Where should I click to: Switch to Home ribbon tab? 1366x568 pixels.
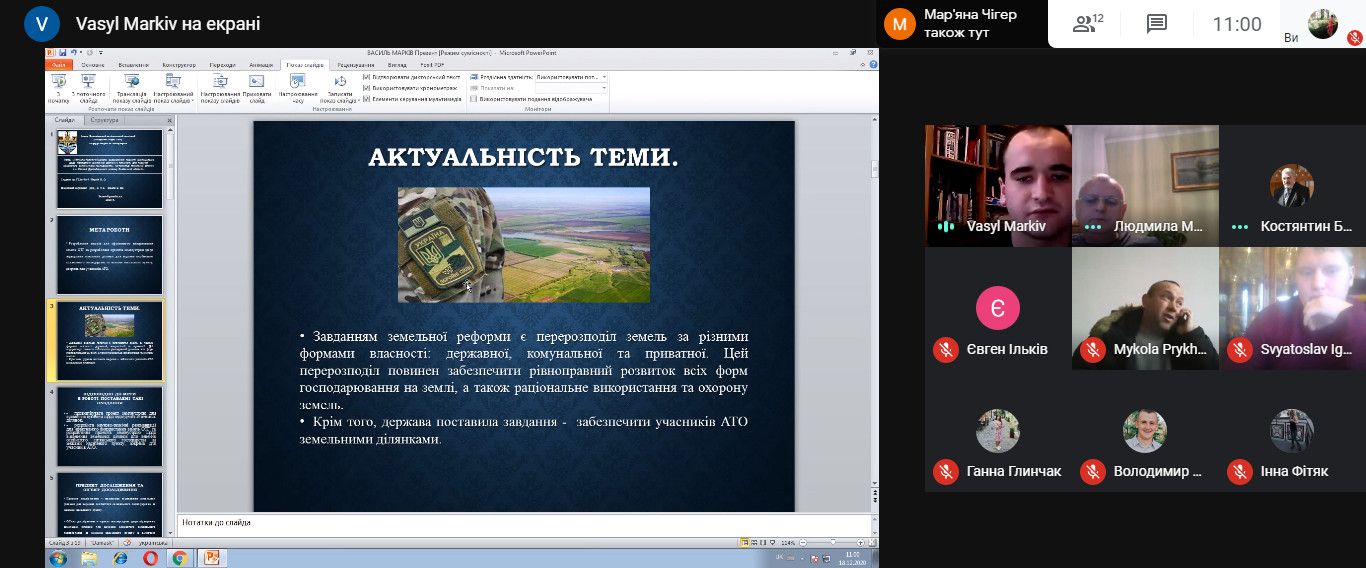click(x=93, y=65)
